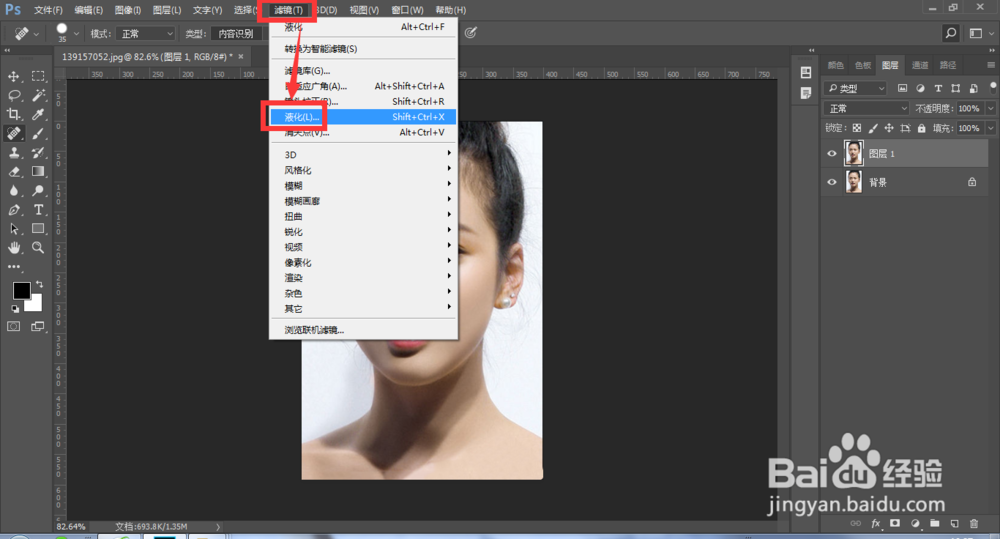This screenshot has height=539, width=1000.
Task: Toggle filter for pixel layers
Action: 902,88
